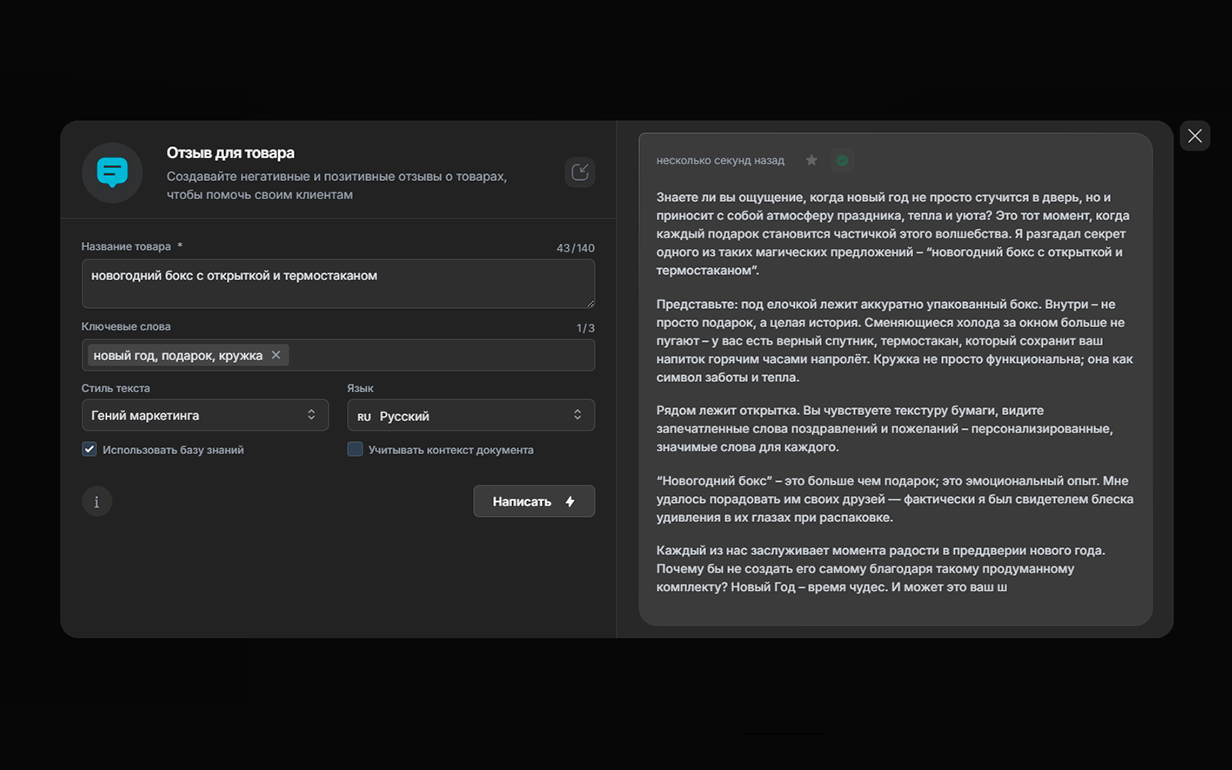1232x770 pixels.
Task: Click the 'Отзыв для товара' heading
Action: coord(230,153)
